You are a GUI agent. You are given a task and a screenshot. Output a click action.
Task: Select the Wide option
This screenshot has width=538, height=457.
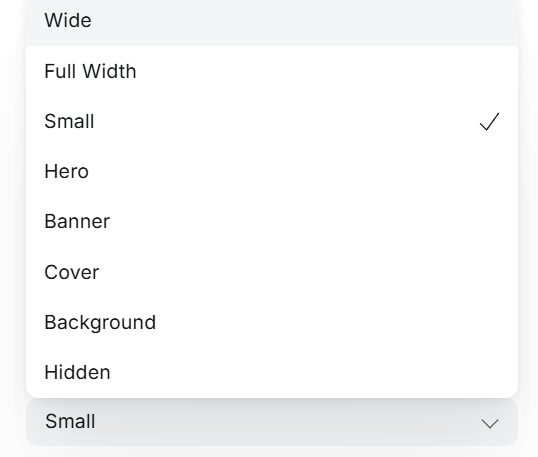[272, 21]
